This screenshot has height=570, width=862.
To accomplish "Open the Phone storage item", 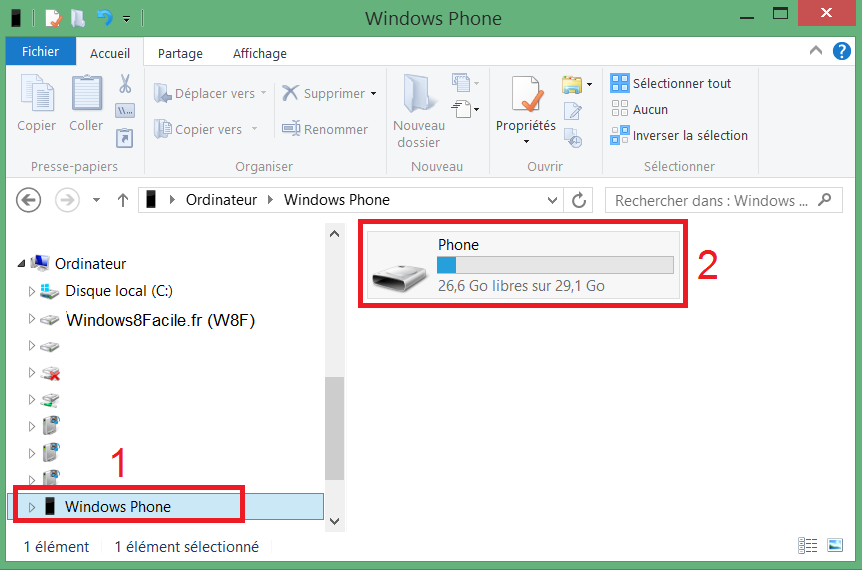I will pyautogui.click(x=523, y=265).
